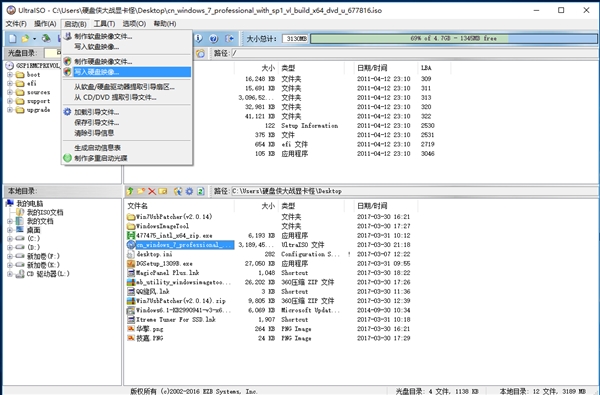Expand the boot folder tree node
Viewport: 600px width, 395px height.
coord(10,75)
